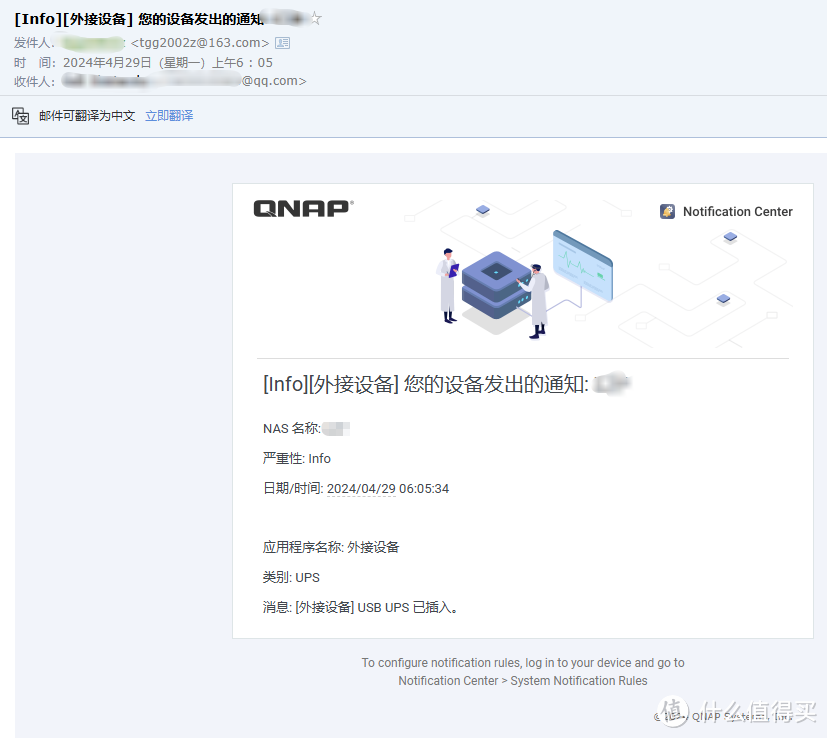827x738 pixels.
Task: Click the time value 06:05:34
Action: (x=424, y=488)
